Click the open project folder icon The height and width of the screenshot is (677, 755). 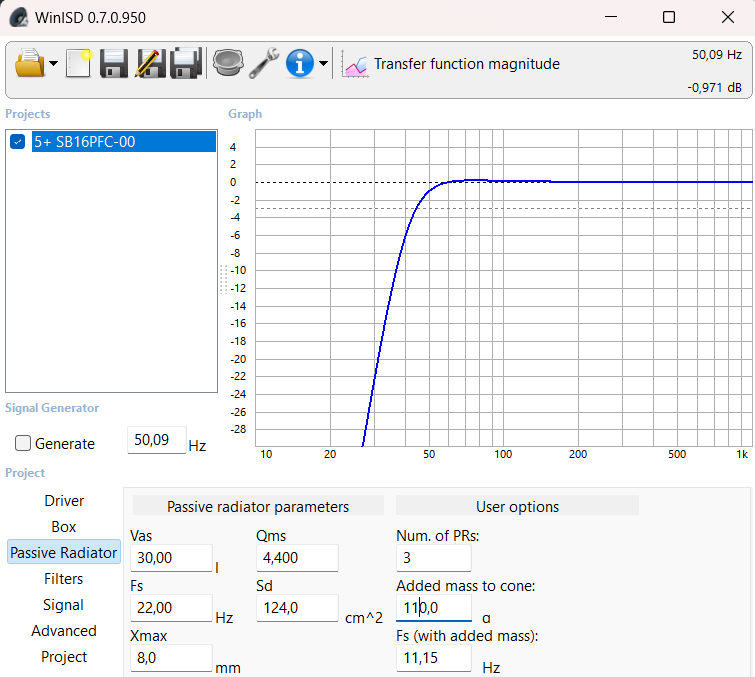[x=29, y=63]
